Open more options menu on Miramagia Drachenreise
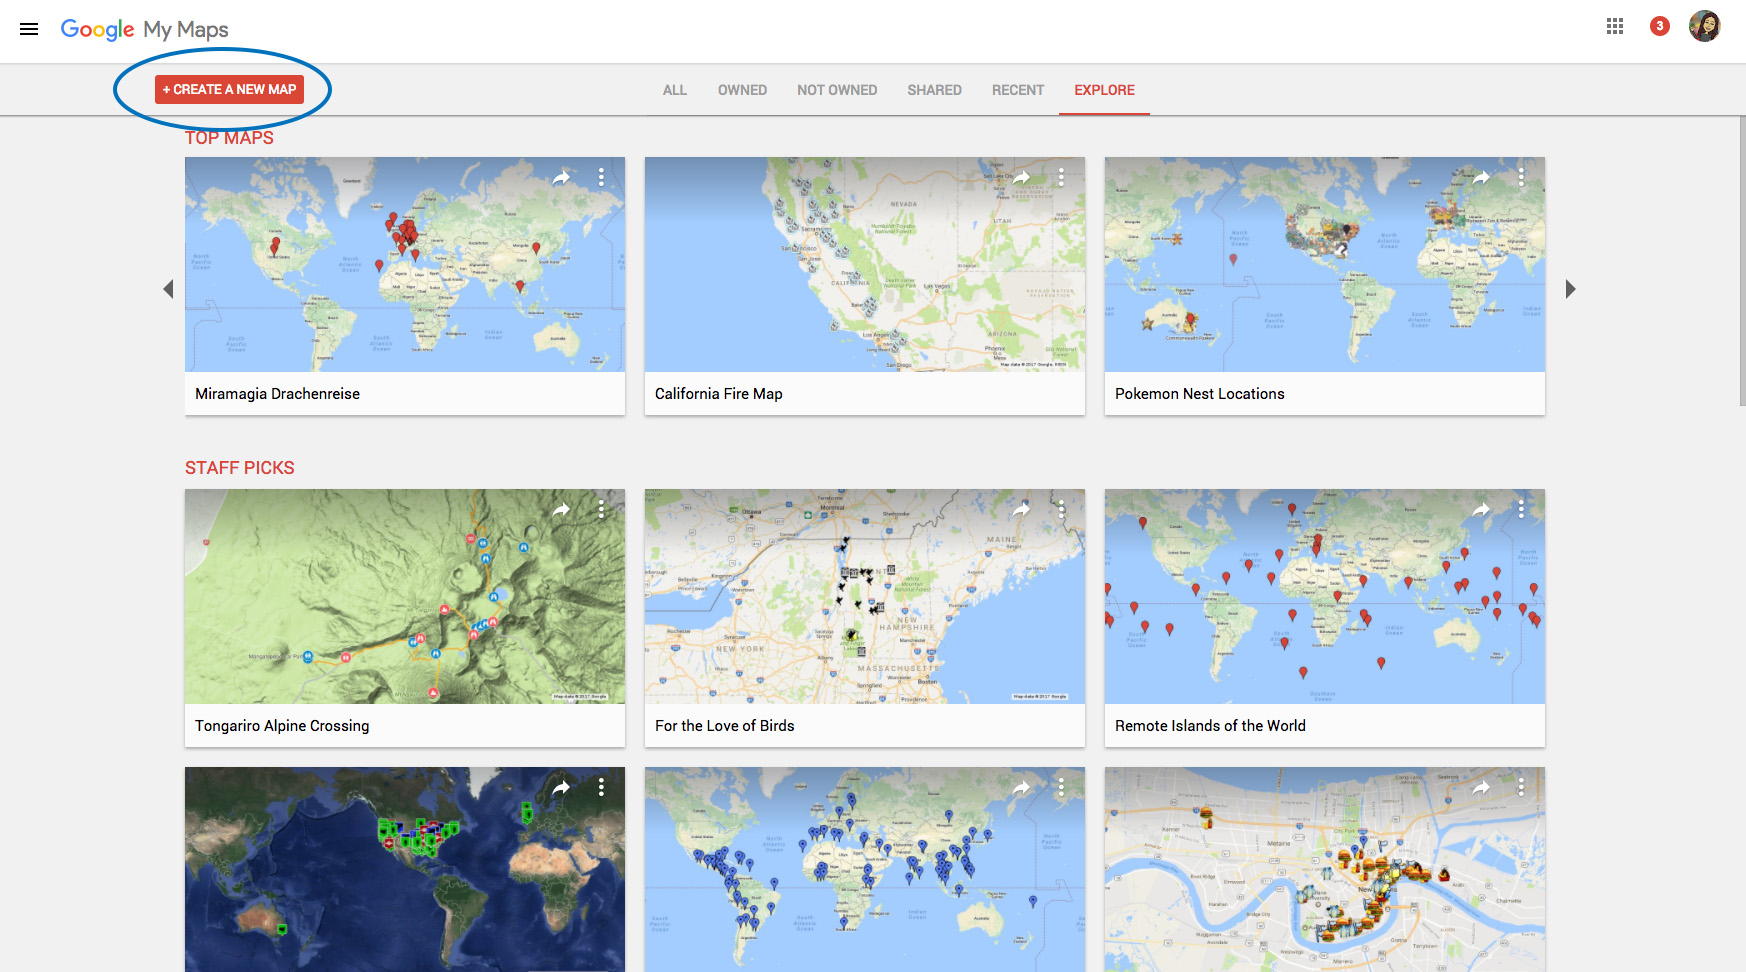The width and height of the screenshot is (1746, 972). pyautogui.click(x=601, y=177)
